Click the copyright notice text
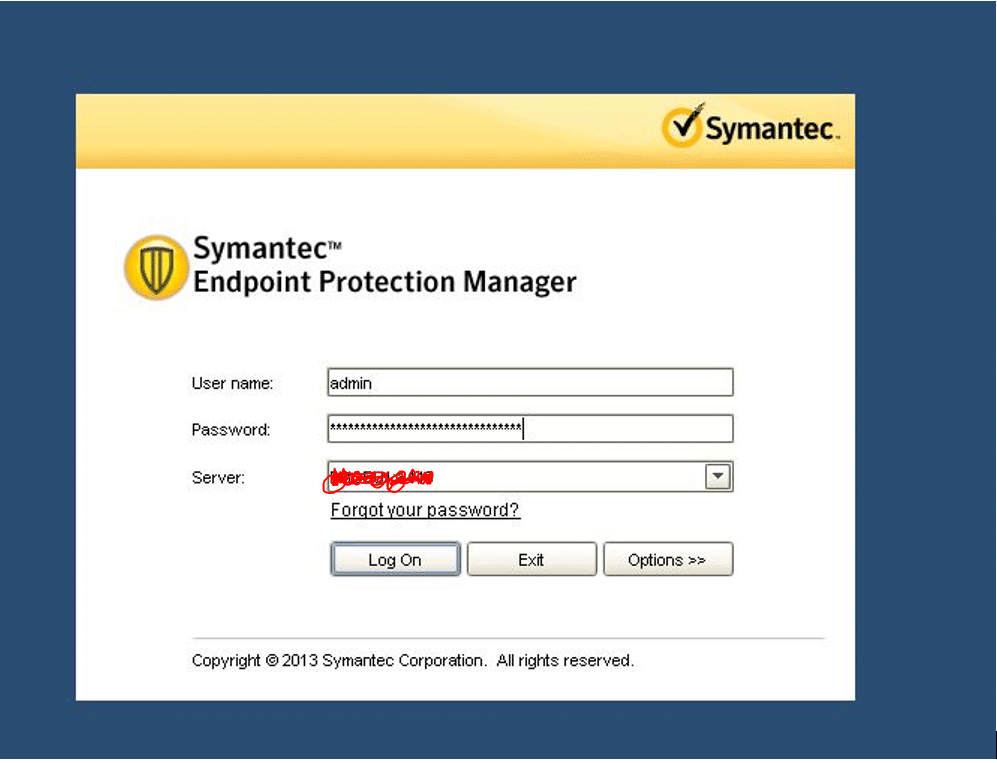Image resolution: width=997 pixels, height=763 pixels. click(412, 661)
